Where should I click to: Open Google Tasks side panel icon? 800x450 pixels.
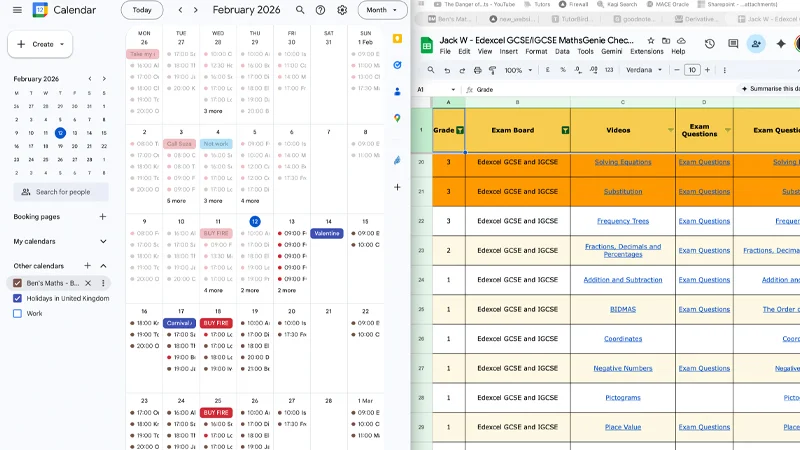(x=397, y=65)
